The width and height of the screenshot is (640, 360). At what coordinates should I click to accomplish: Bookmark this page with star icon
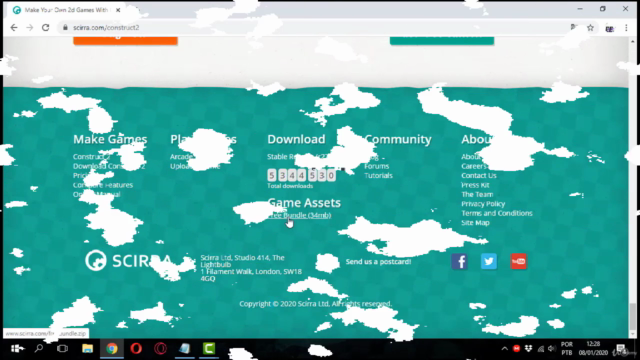tap(590, 28)
